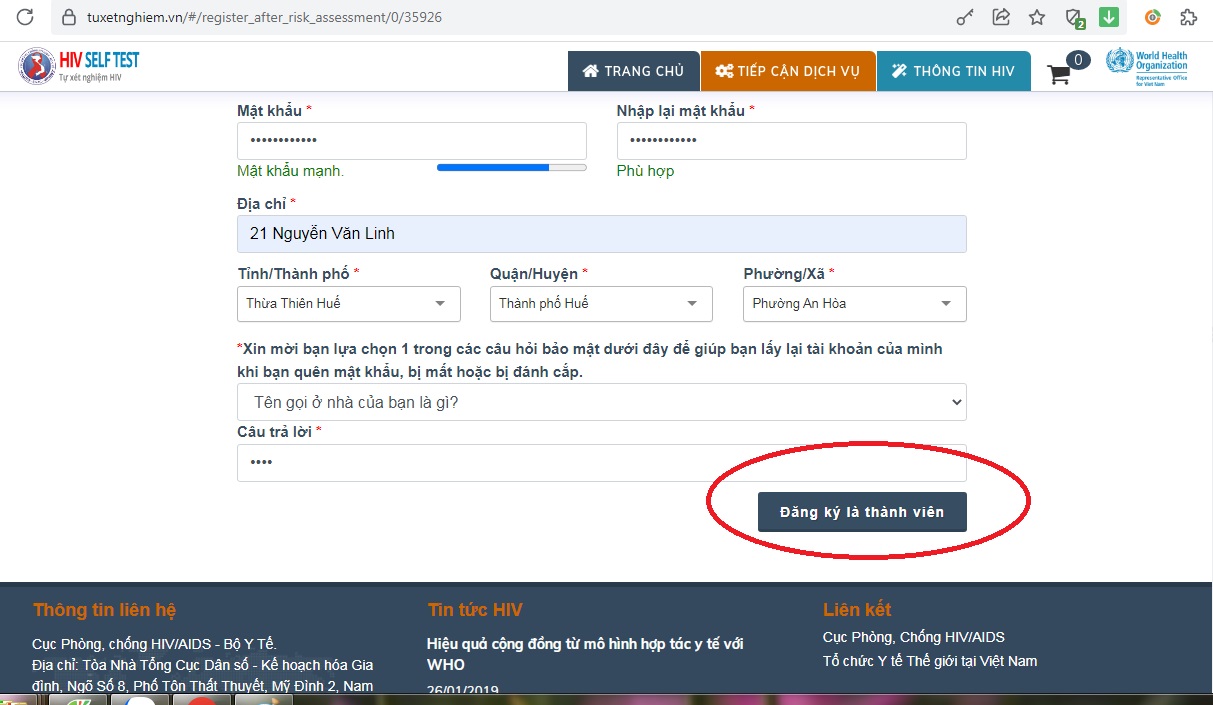
Task: Open the shopping cart icon
Action: tap(1059, 73)
